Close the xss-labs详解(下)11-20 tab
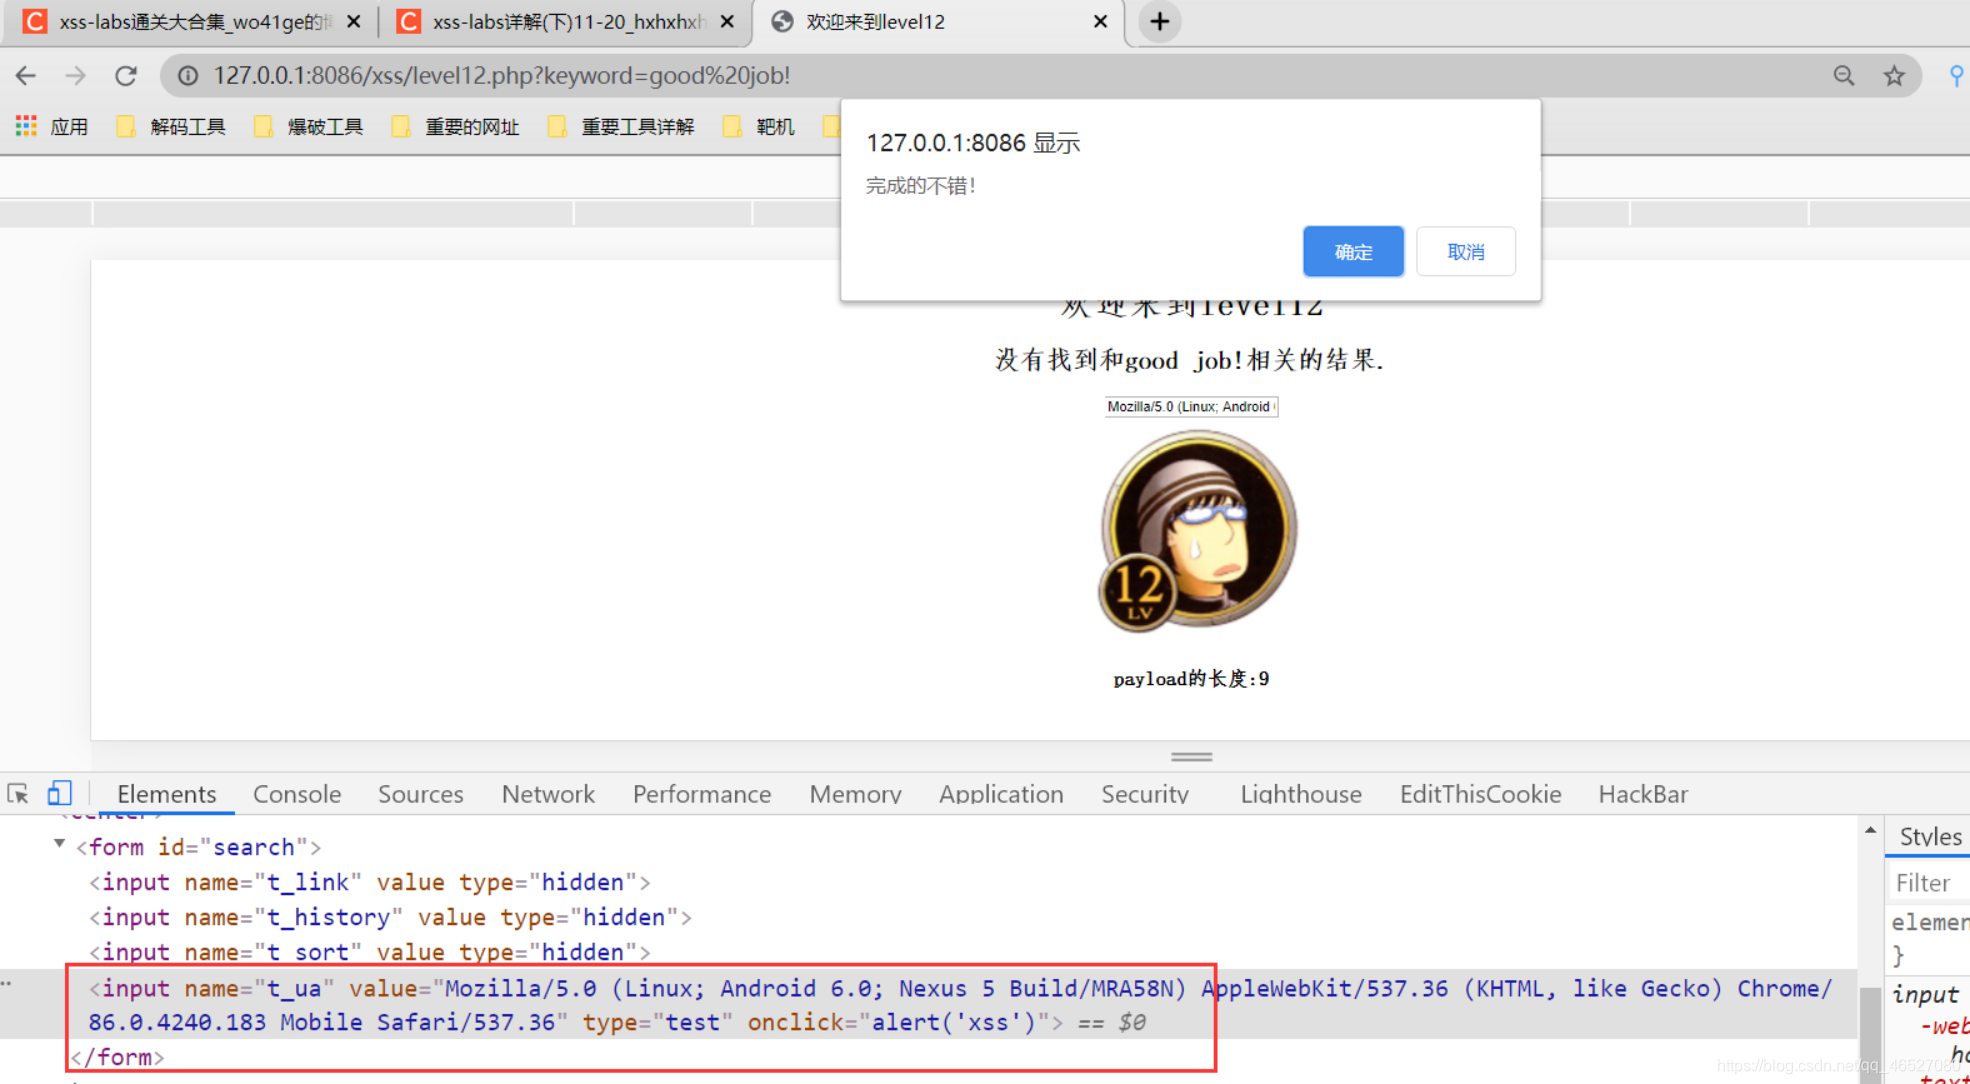 (x=727, y=21)
